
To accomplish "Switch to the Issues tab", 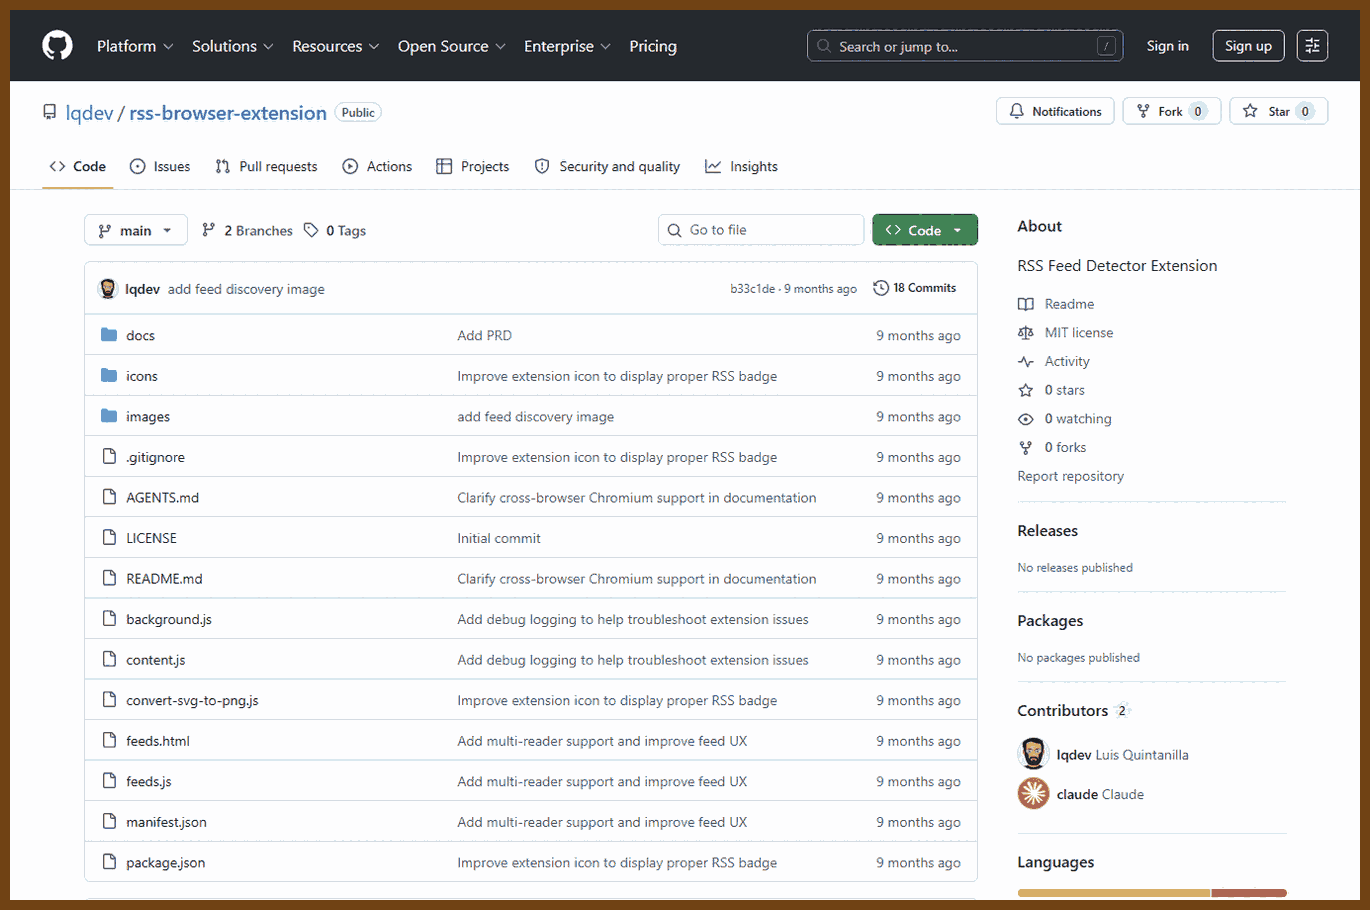I will pos(160,166).
